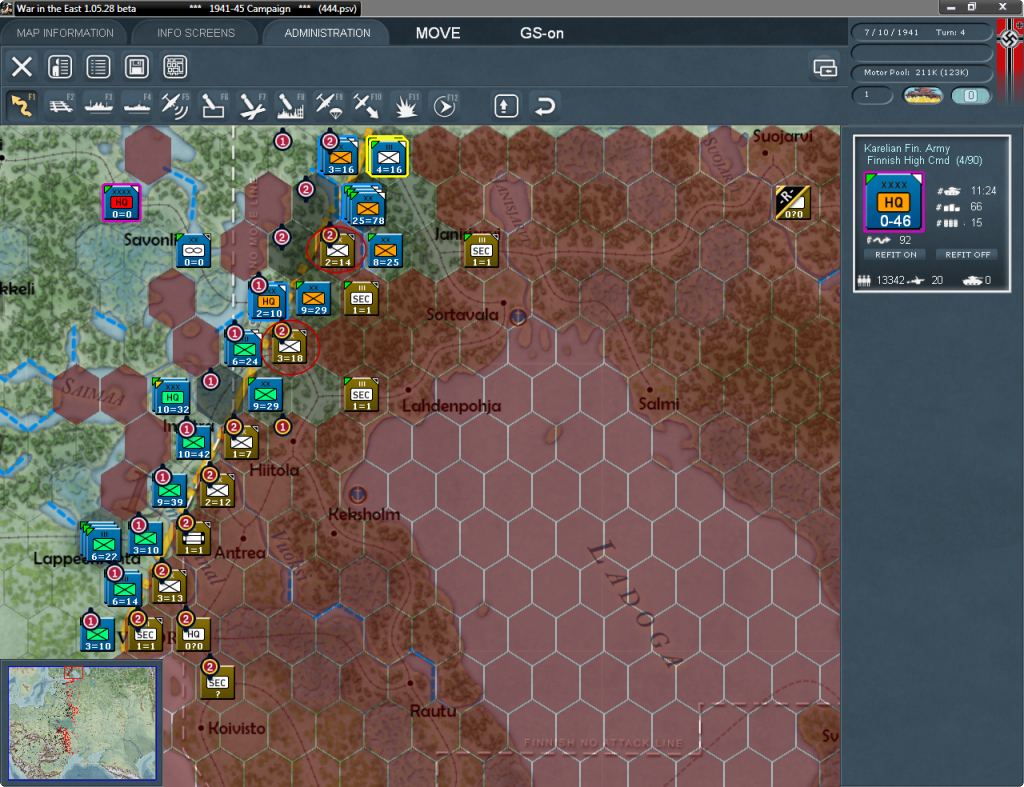This screenshot has height=787, width=1024.
Task: Click the HQ 0-46 counter in unit panel
Action: tap(893, 202)
